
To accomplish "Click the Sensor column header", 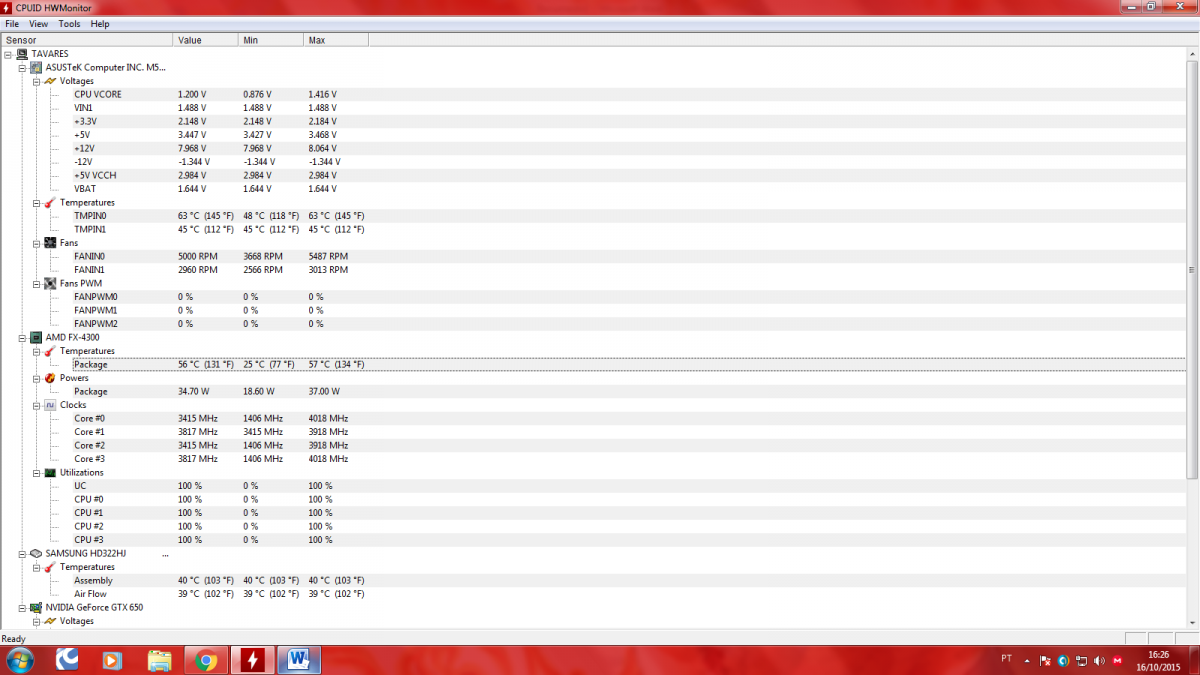I will click(87, 40).
